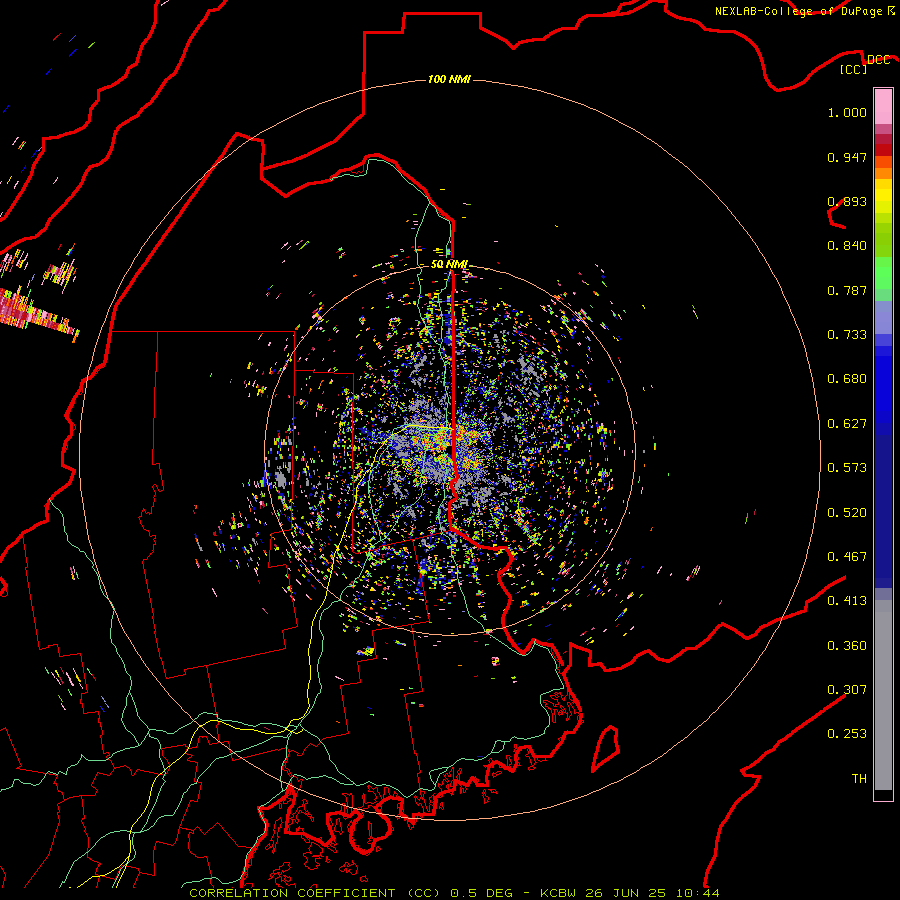Image resolution: width=900 pixels, height=900 pixels.
Task: Click the 0.573 legend value
Action: pyautogui.click(x=847, y=468)
